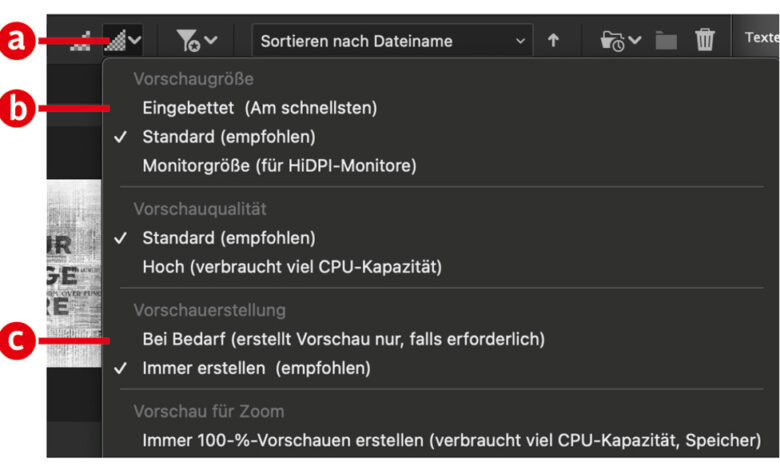
Task: Click the Texte panel tab
Action: [760, 38]
